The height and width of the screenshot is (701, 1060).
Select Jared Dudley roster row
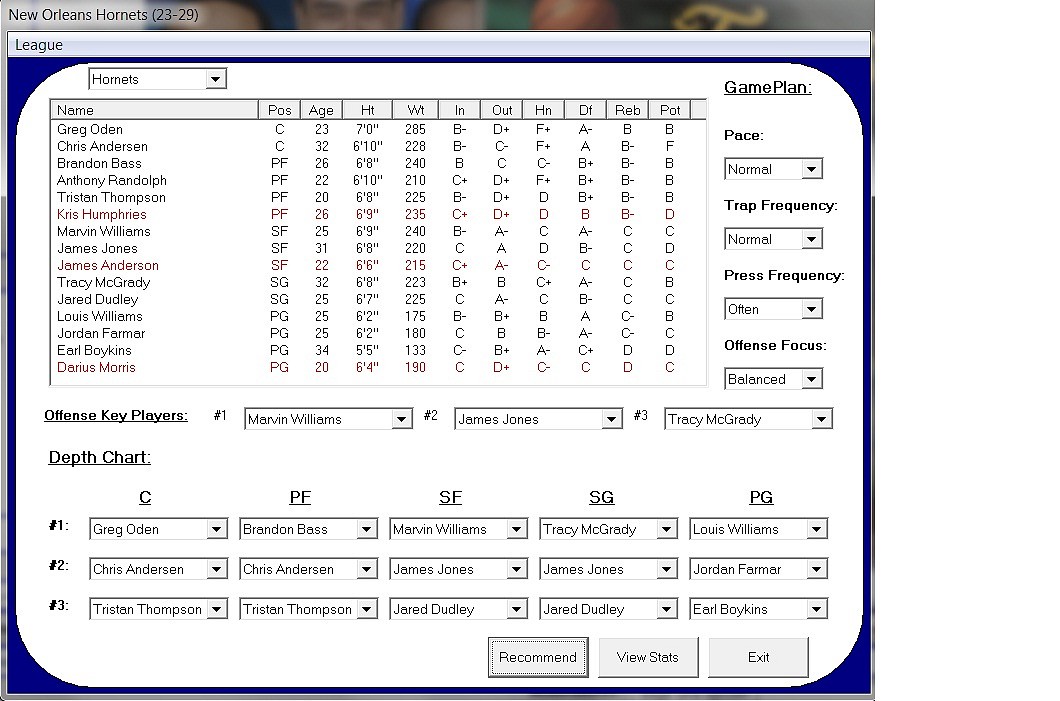pyautogui.click(x=379, y=299)
